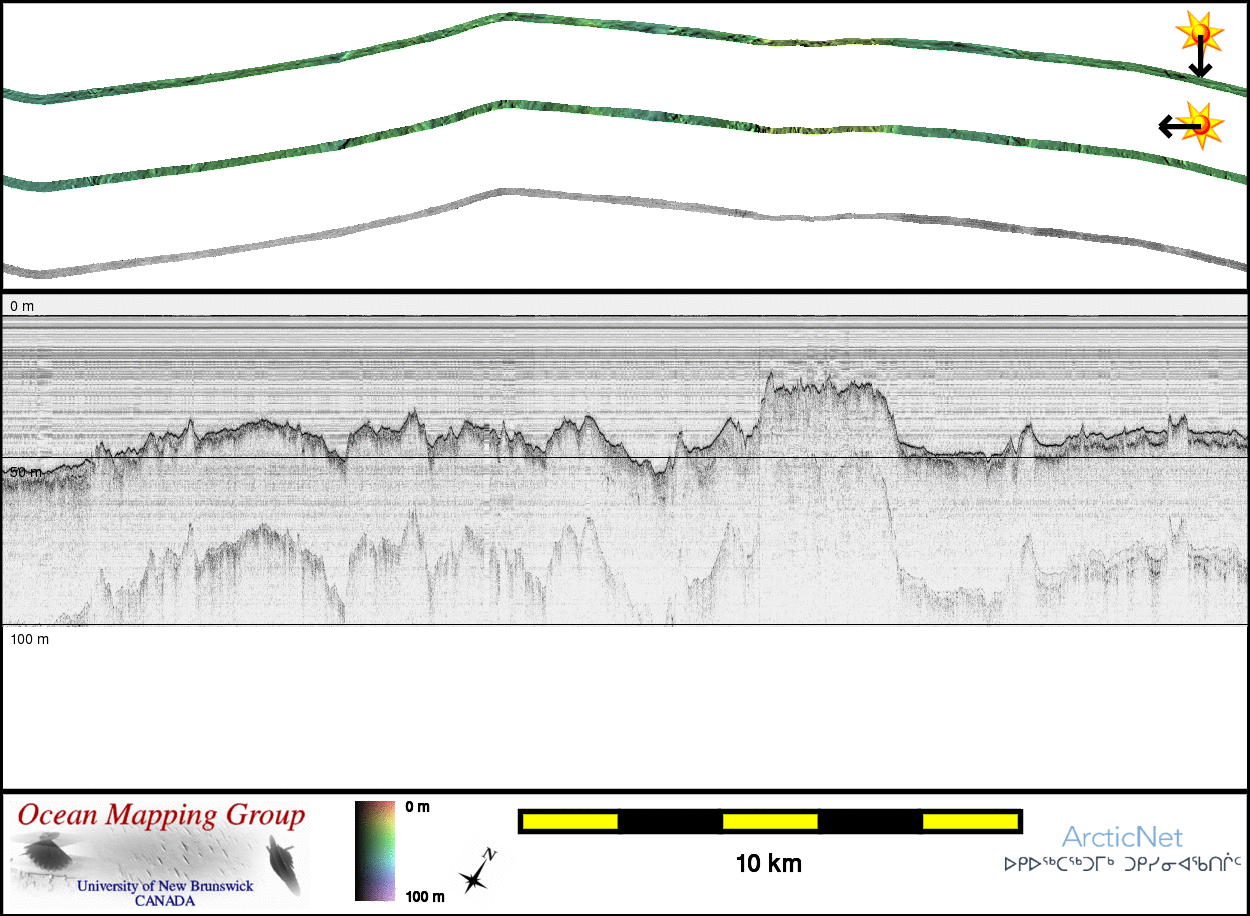Click the Inuktitut syllabics text under ArcticNet
1250x916 pixels.
(1122, 861)
